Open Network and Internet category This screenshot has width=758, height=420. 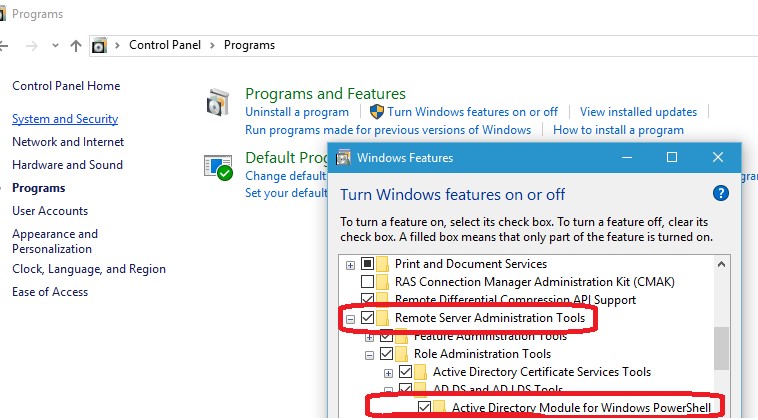68,142
